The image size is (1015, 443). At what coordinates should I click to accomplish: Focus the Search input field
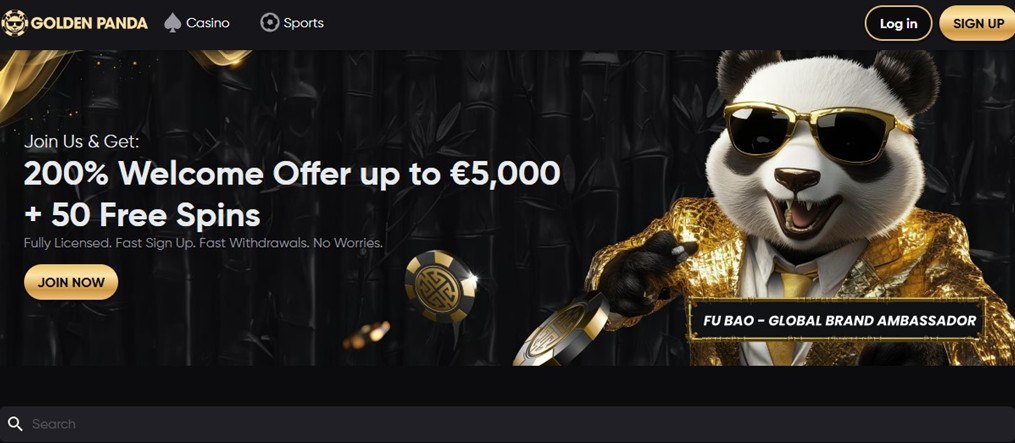point(508,424)
